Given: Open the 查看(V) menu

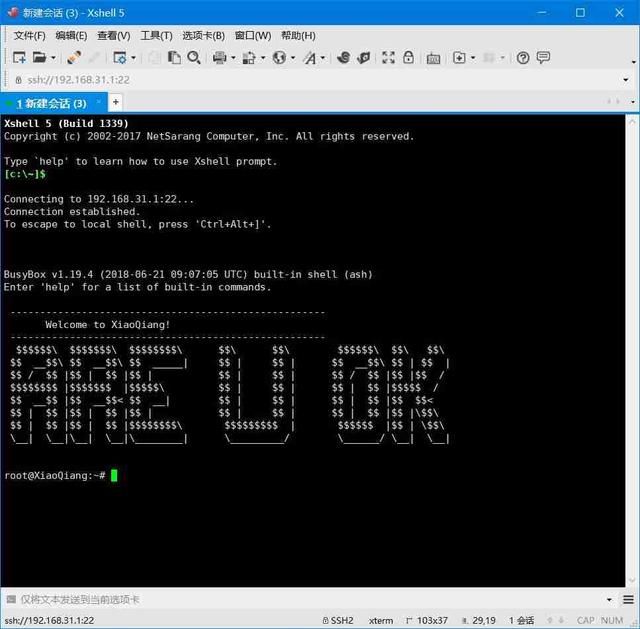Looking at the screenshot, I should pos(114,36).
